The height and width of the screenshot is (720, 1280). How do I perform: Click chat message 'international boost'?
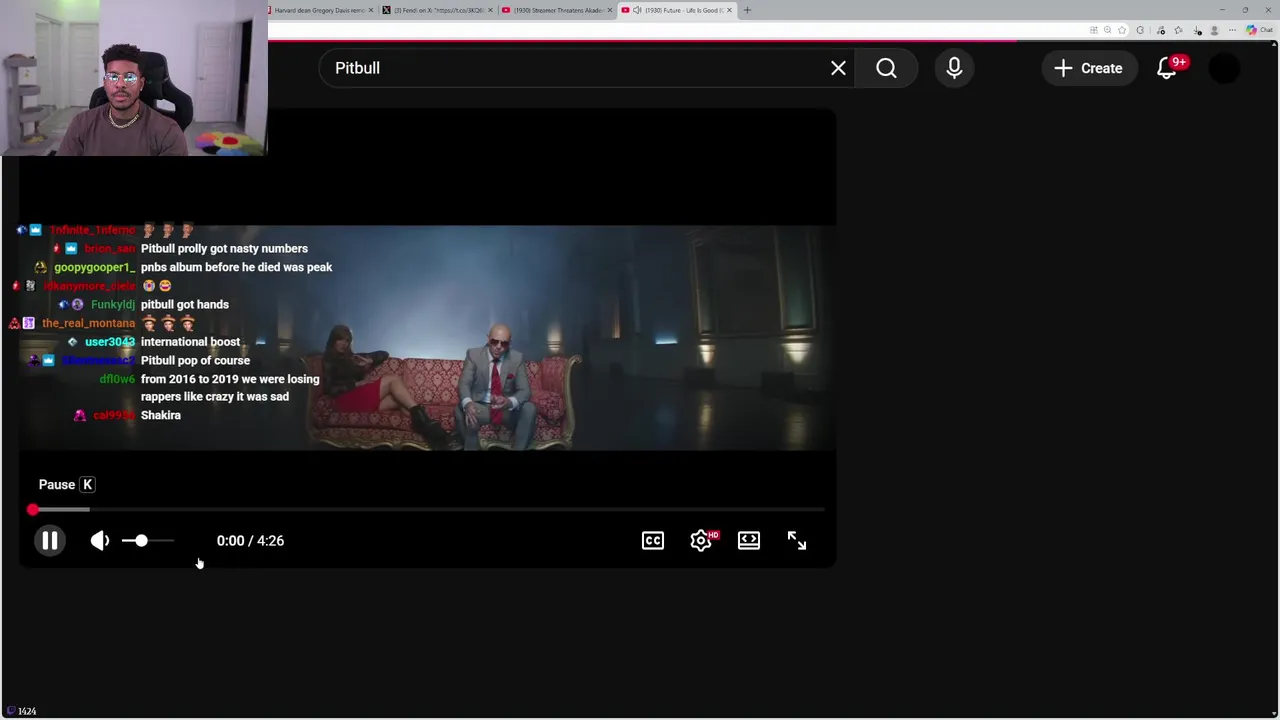(190, 342)
